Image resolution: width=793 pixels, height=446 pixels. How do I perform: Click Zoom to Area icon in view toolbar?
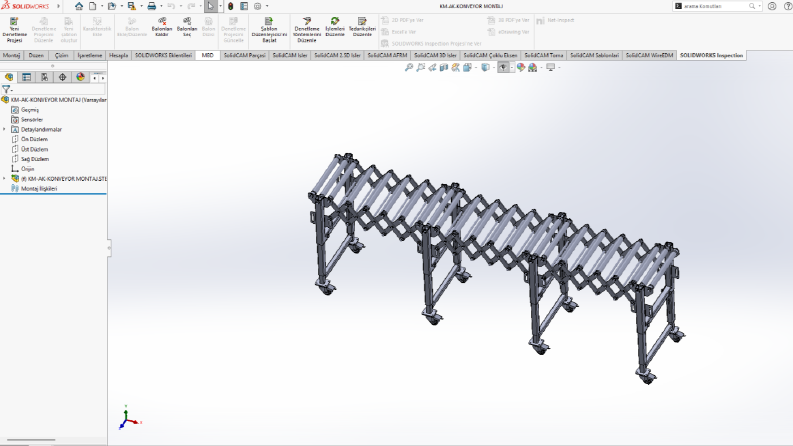[x=420, y=67]
